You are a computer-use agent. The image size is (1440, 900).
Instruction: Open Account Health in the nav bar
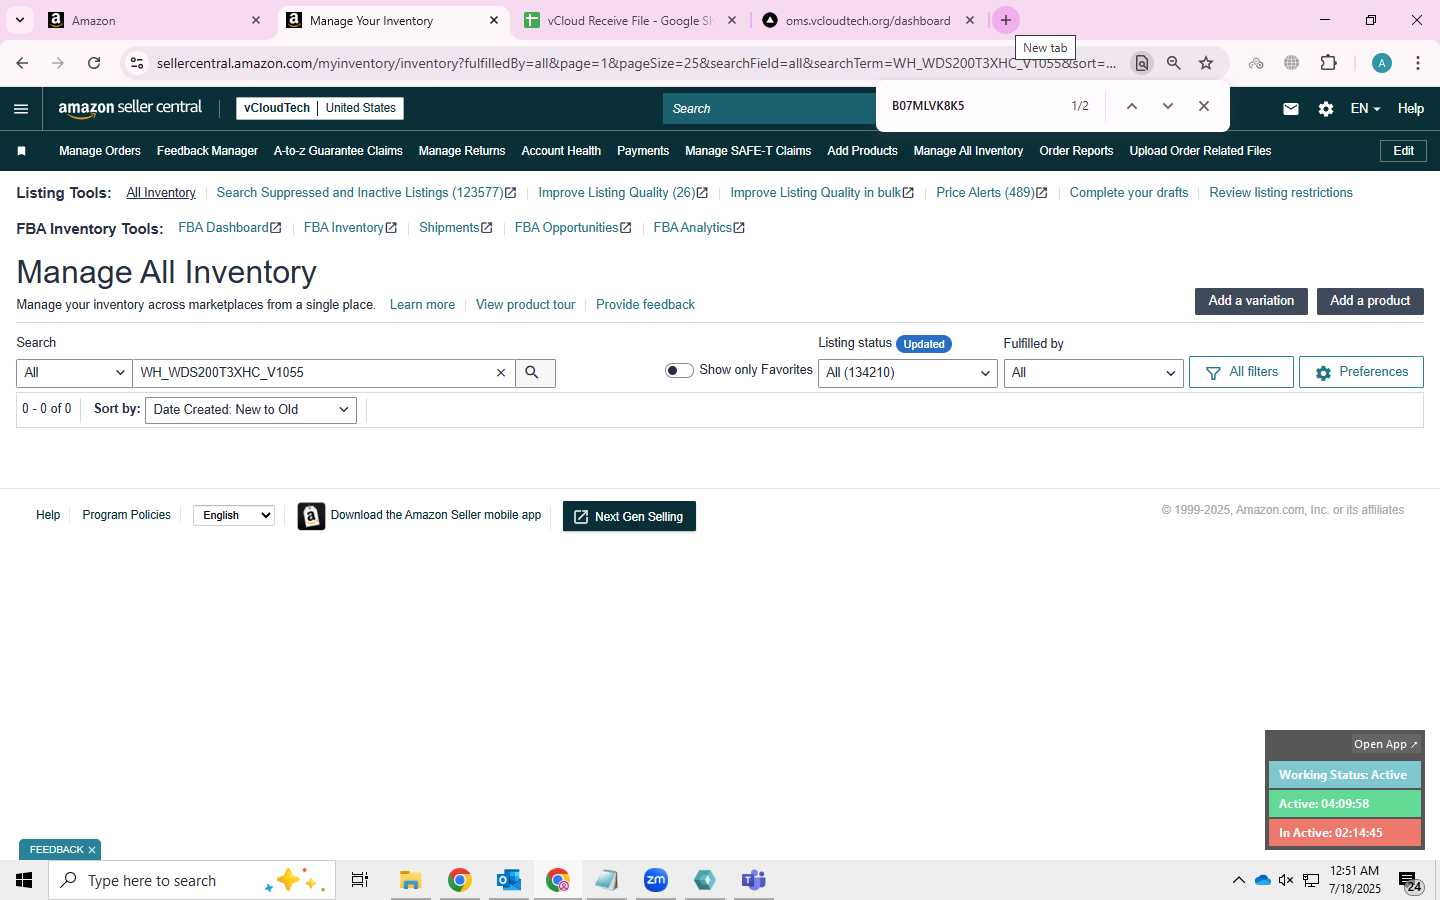tap(561, 151)
